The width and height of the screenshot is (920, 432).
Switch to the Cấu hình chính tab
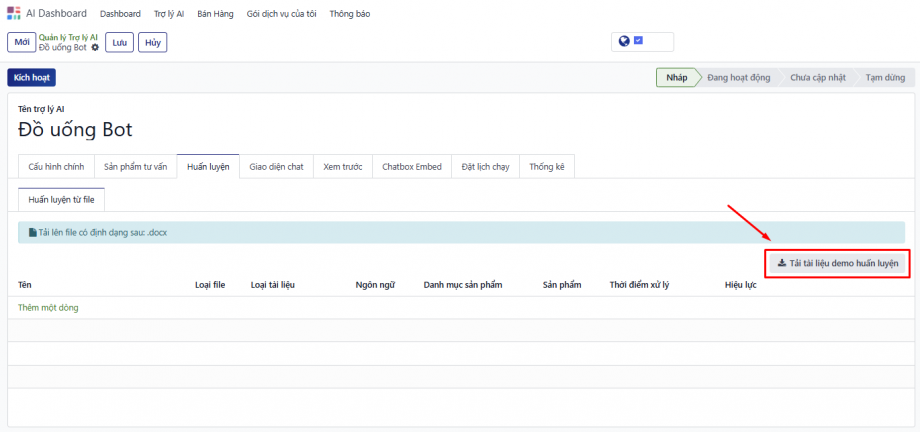coord(56,166)
